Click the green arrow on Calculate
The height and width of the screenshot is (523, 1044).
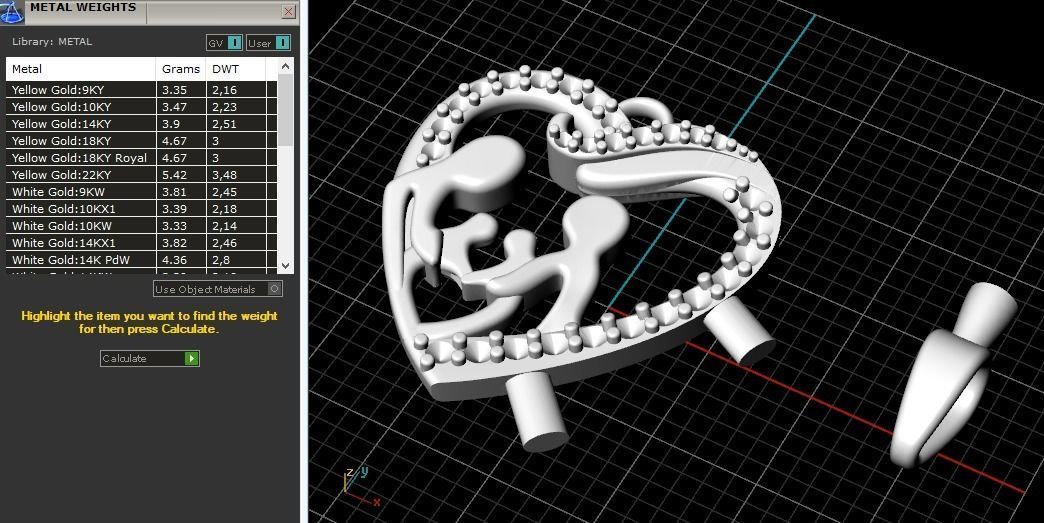(192, 359)
